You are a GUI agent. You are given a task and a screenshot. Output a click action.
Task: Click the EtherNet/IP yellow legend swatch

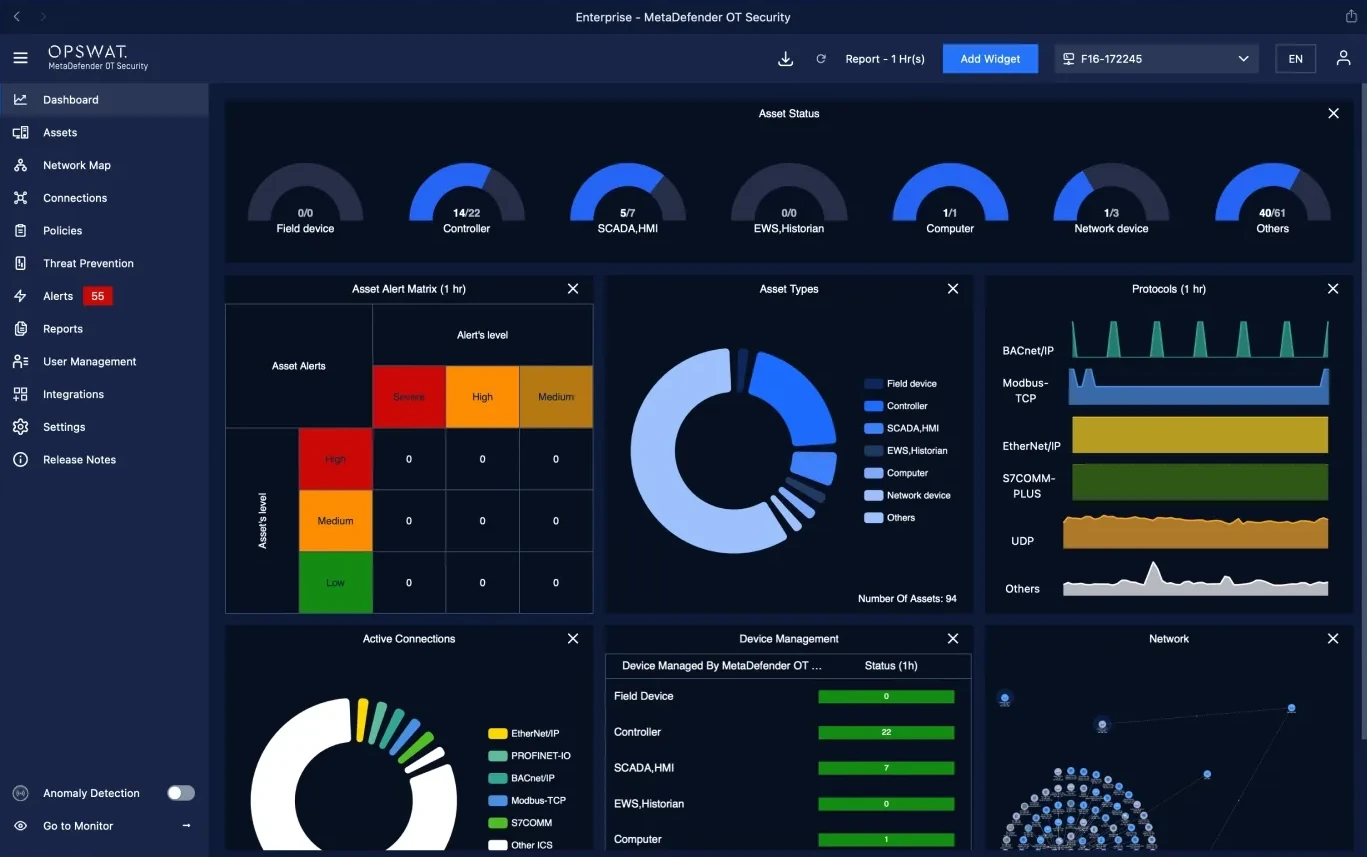(x=497, y=734)
